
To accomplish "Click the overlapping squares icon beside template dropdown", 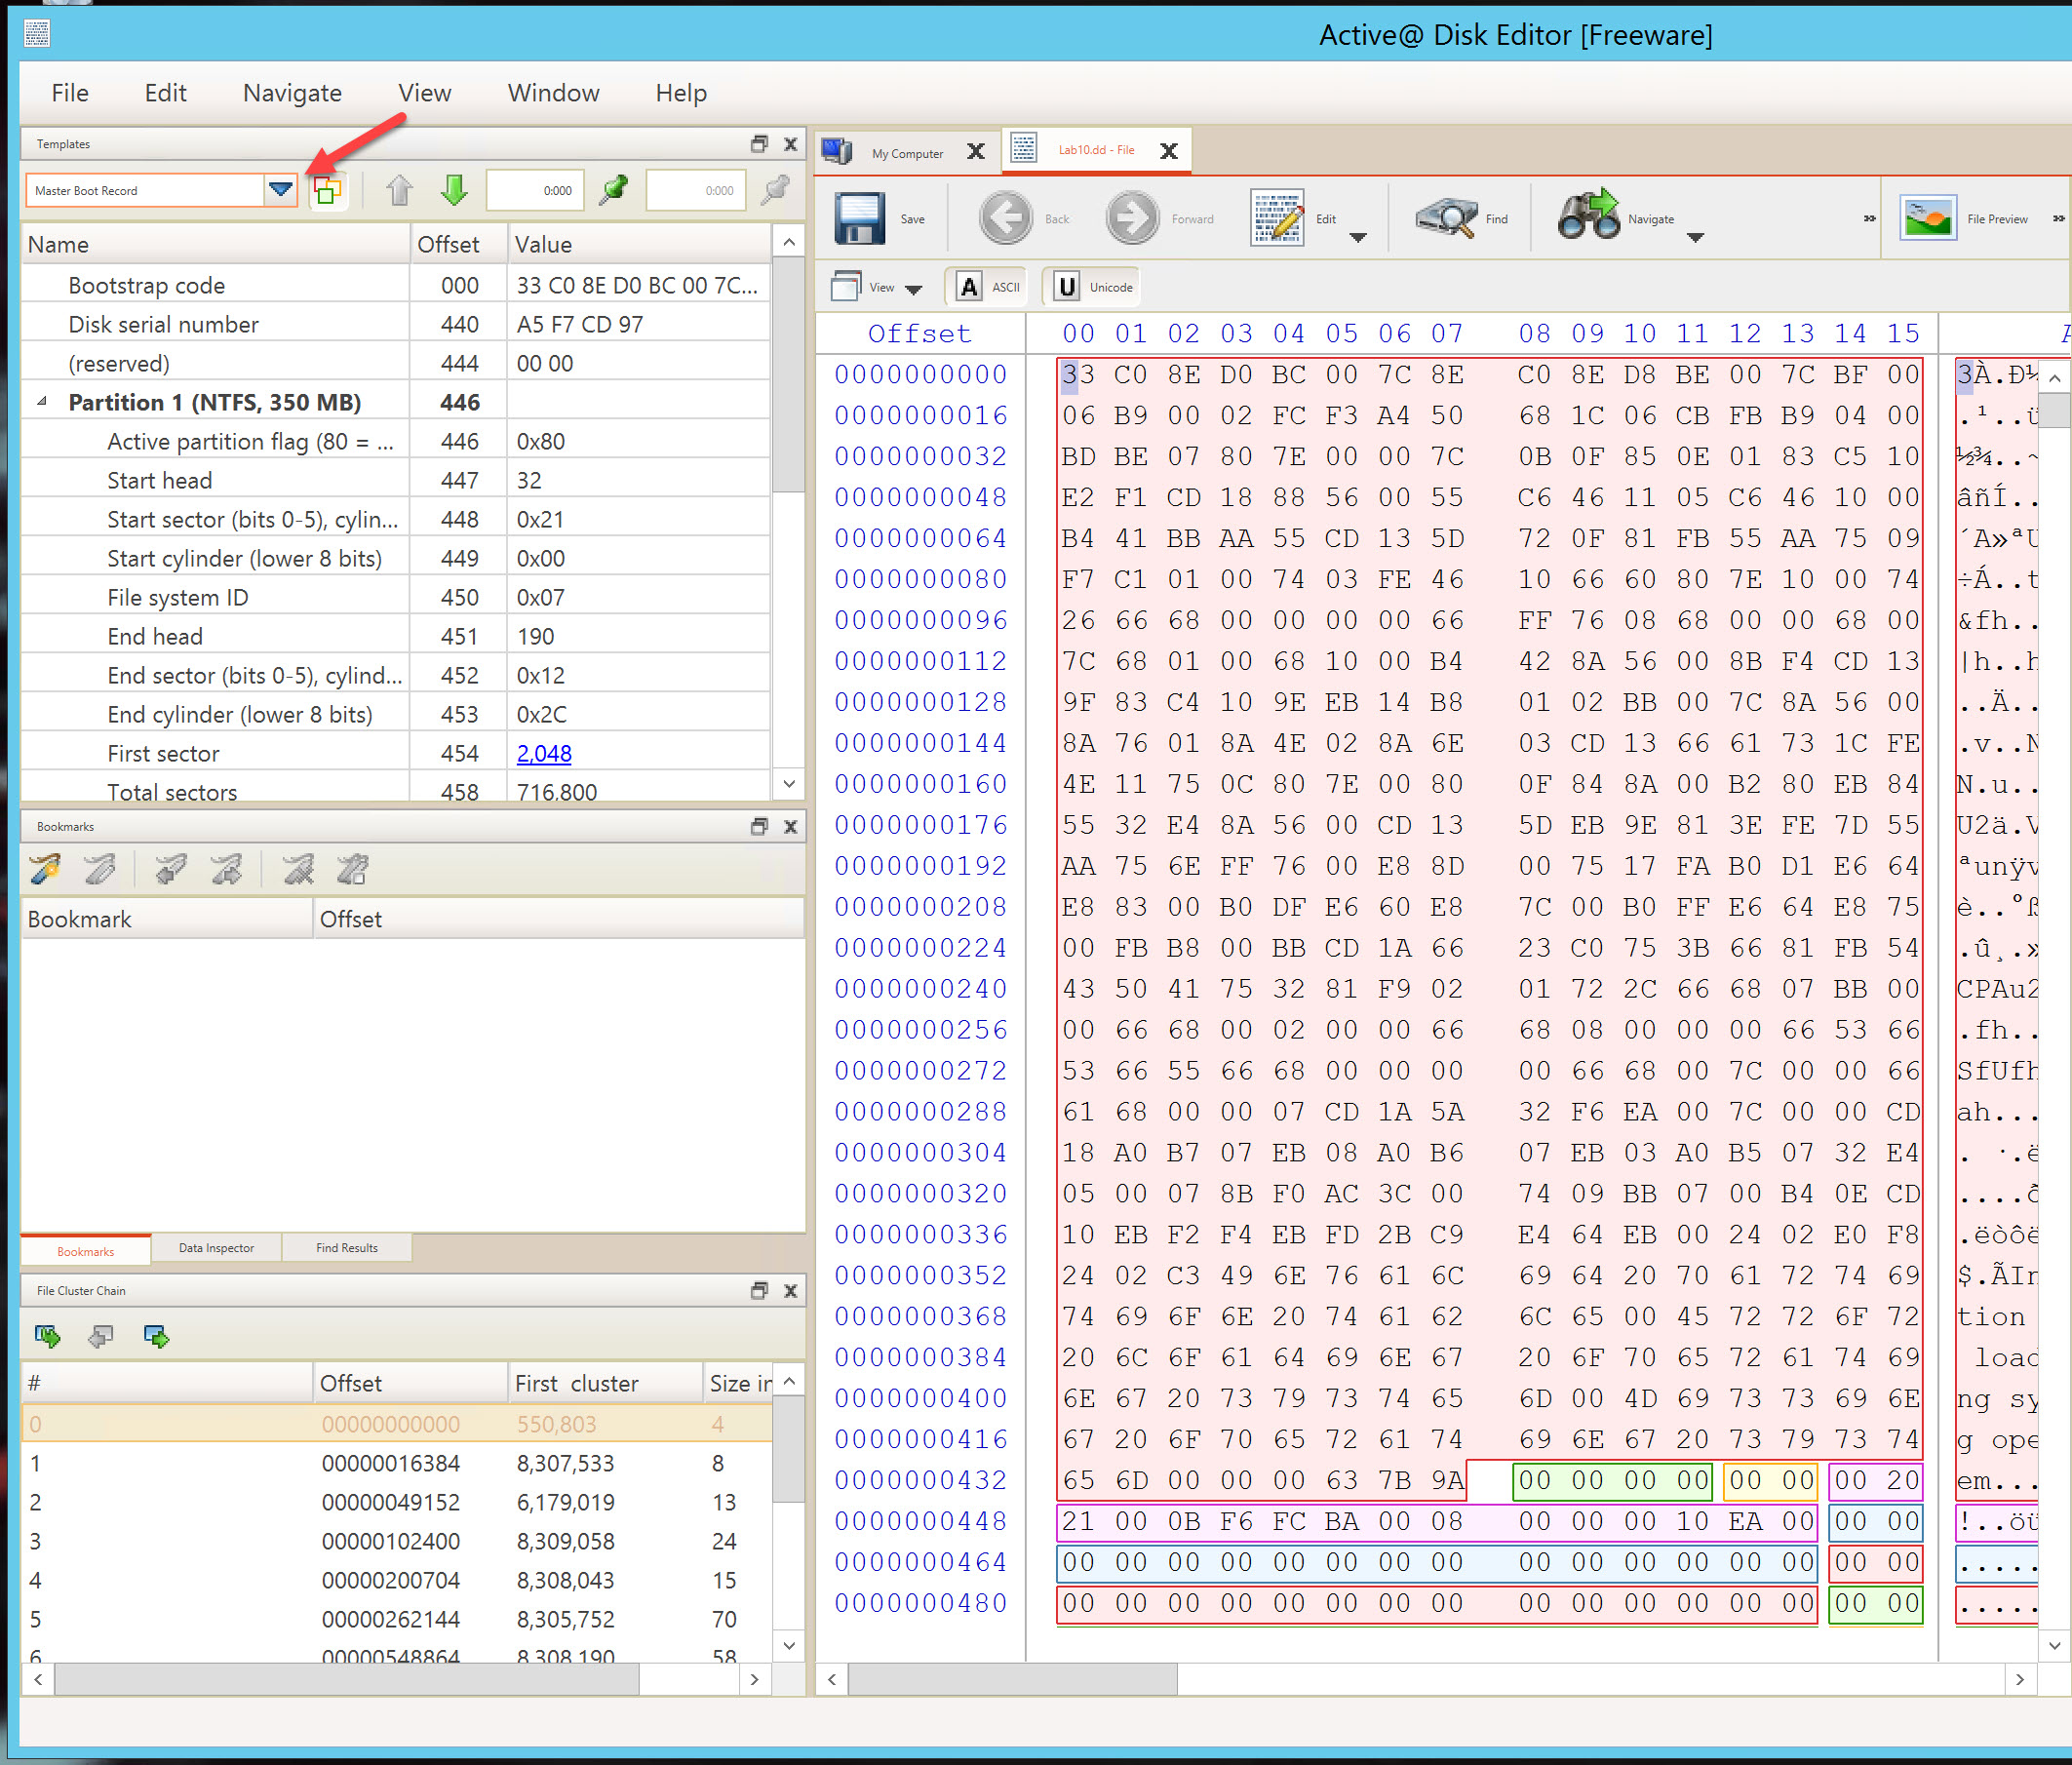I will tap(327, 190).
